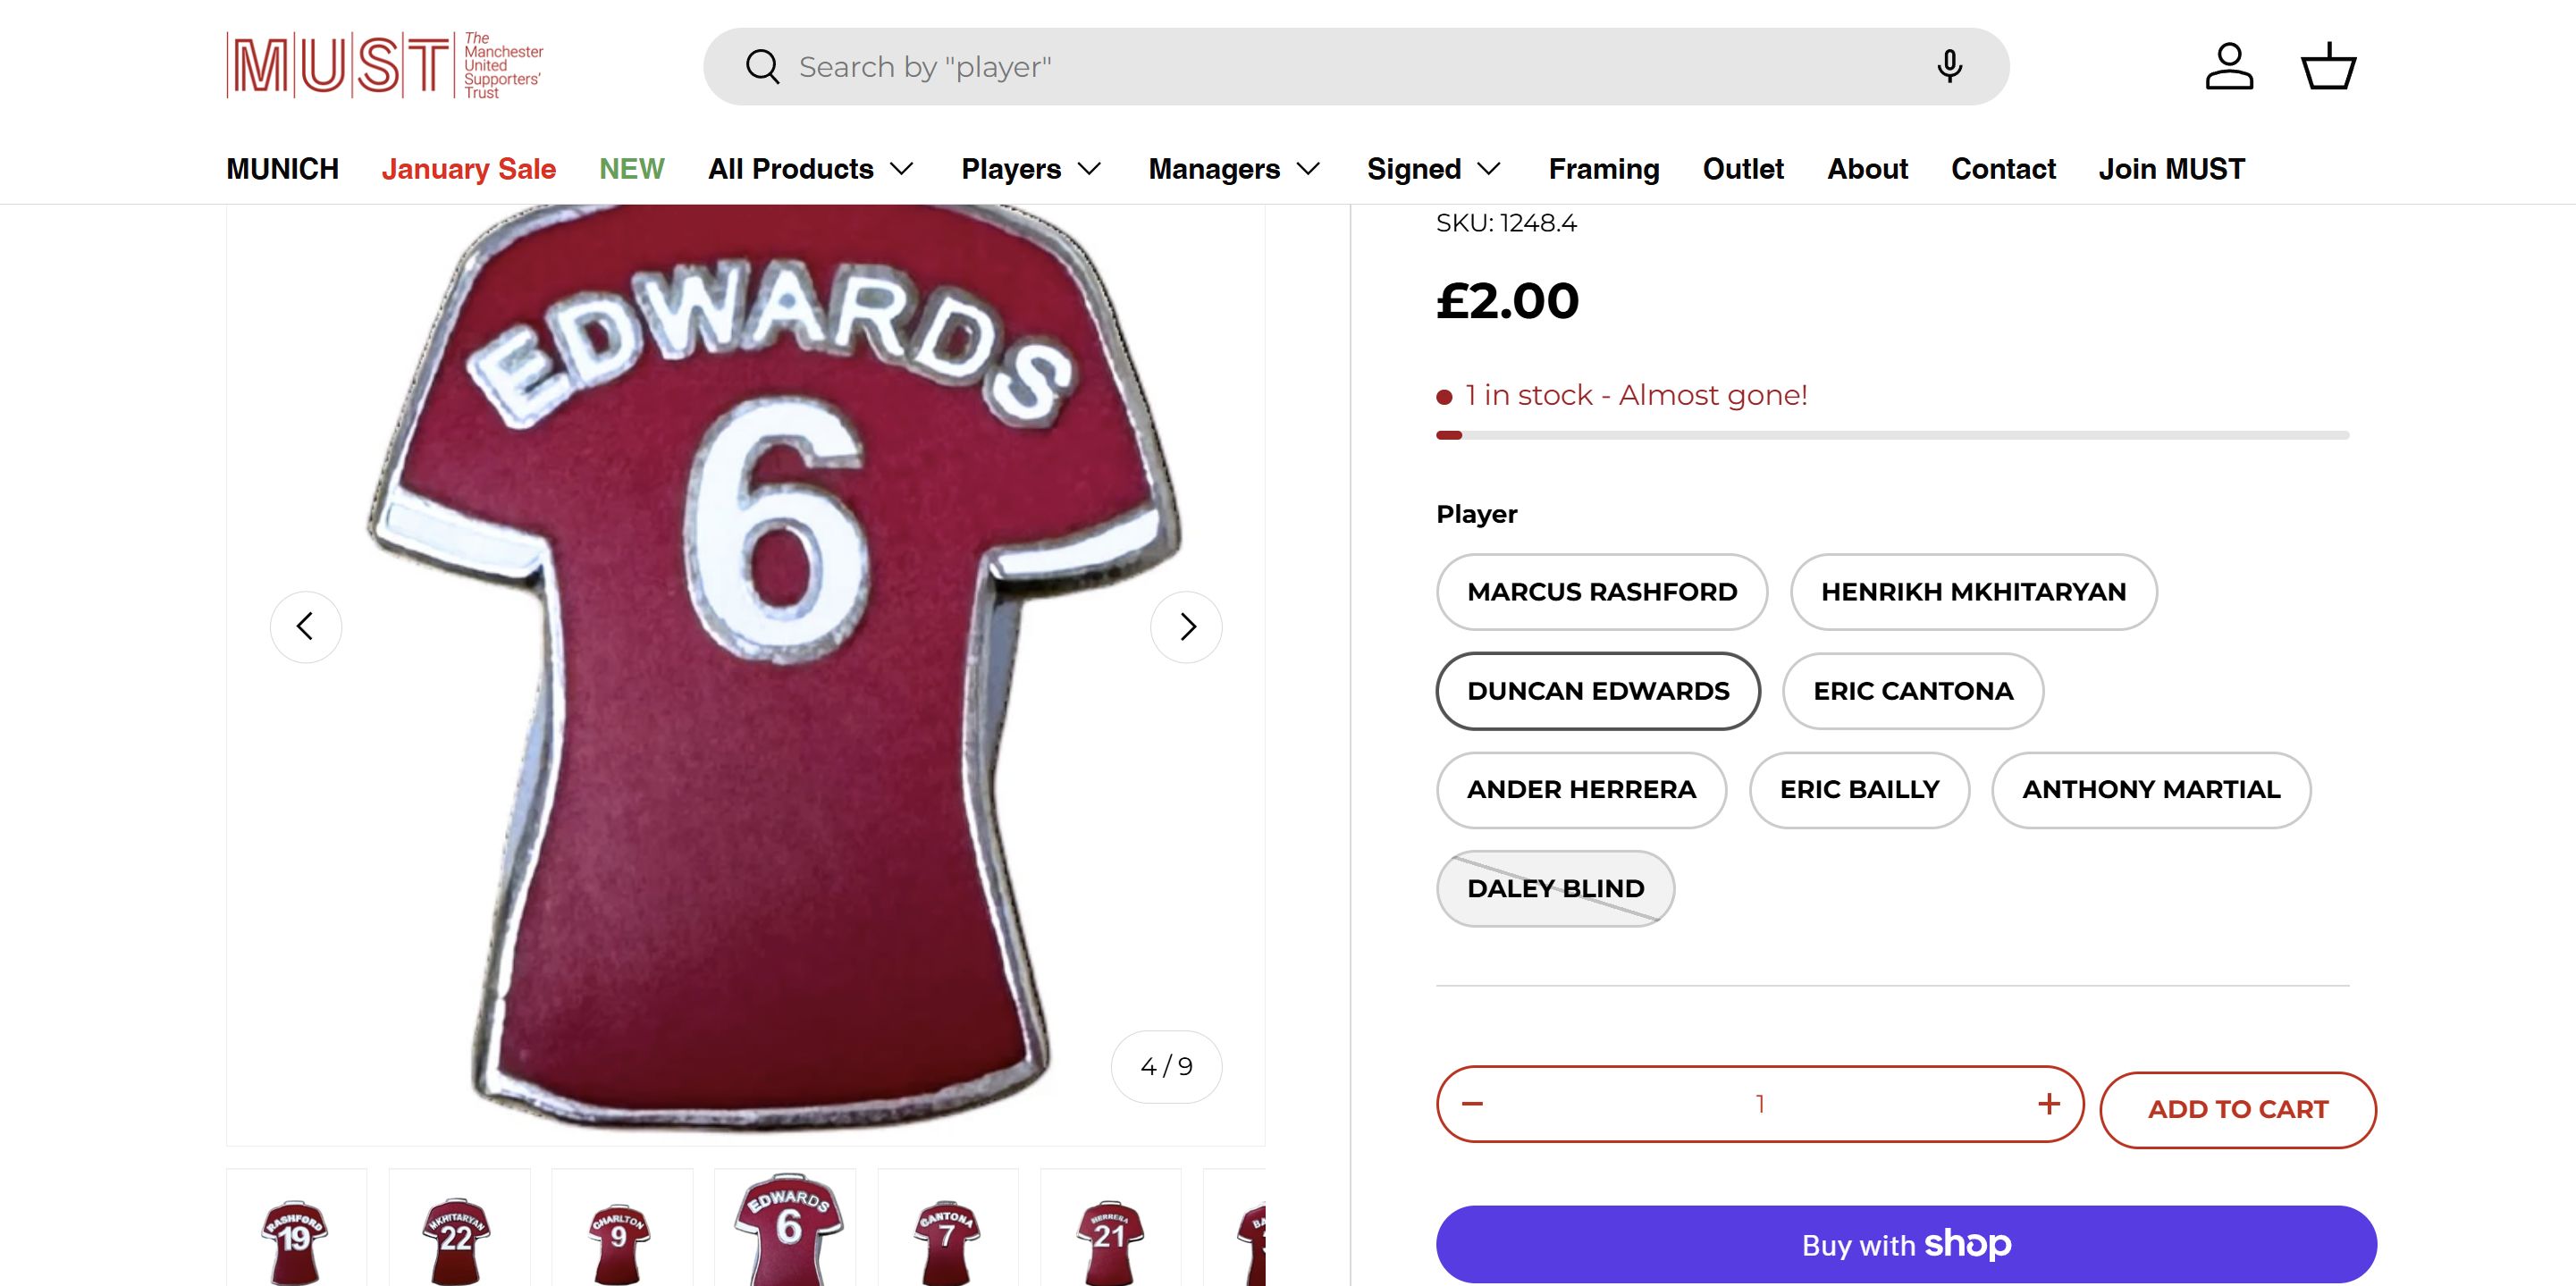Expand the Players dropdown menu
The image size is (2576, 1286).
point(1030,169)
